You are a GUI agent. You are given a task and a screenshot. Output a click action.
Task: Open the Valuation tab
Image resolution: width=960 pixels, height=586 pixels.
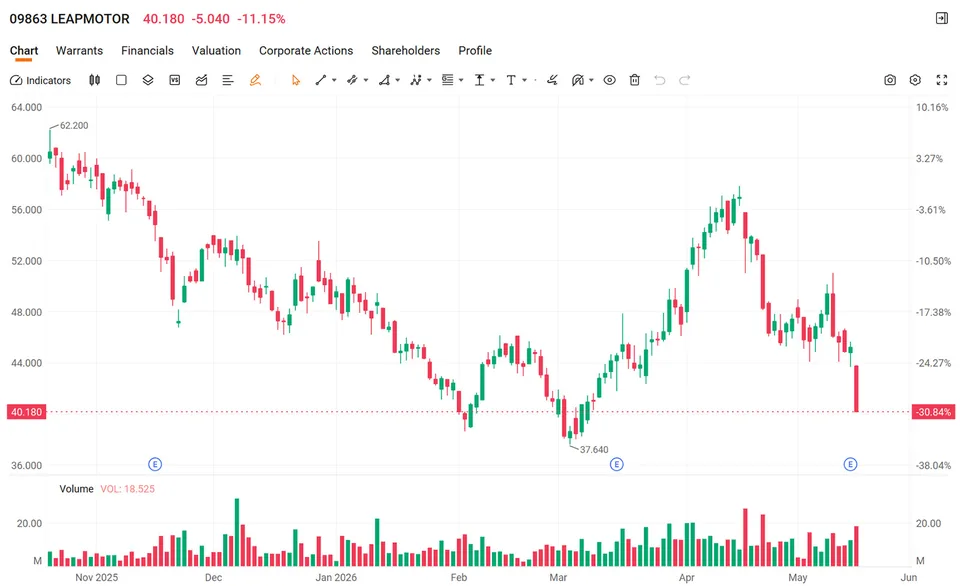tap(216, 51)
